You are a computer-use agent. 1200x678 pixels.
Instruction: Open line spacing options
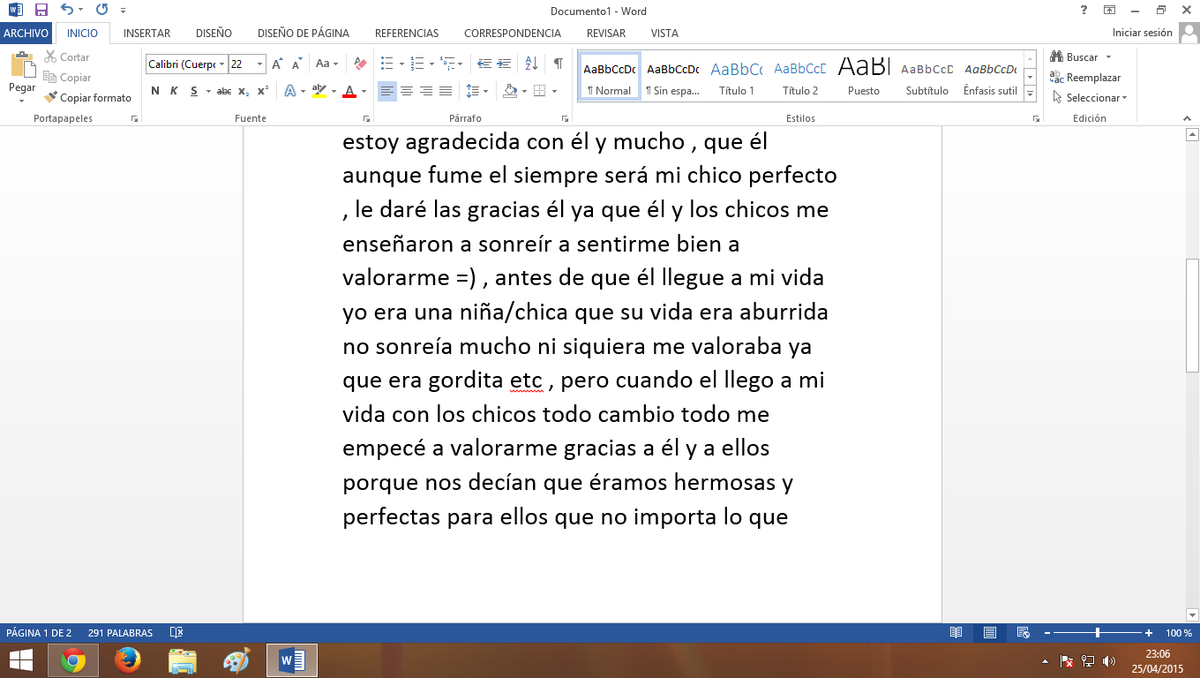(477, 91)
